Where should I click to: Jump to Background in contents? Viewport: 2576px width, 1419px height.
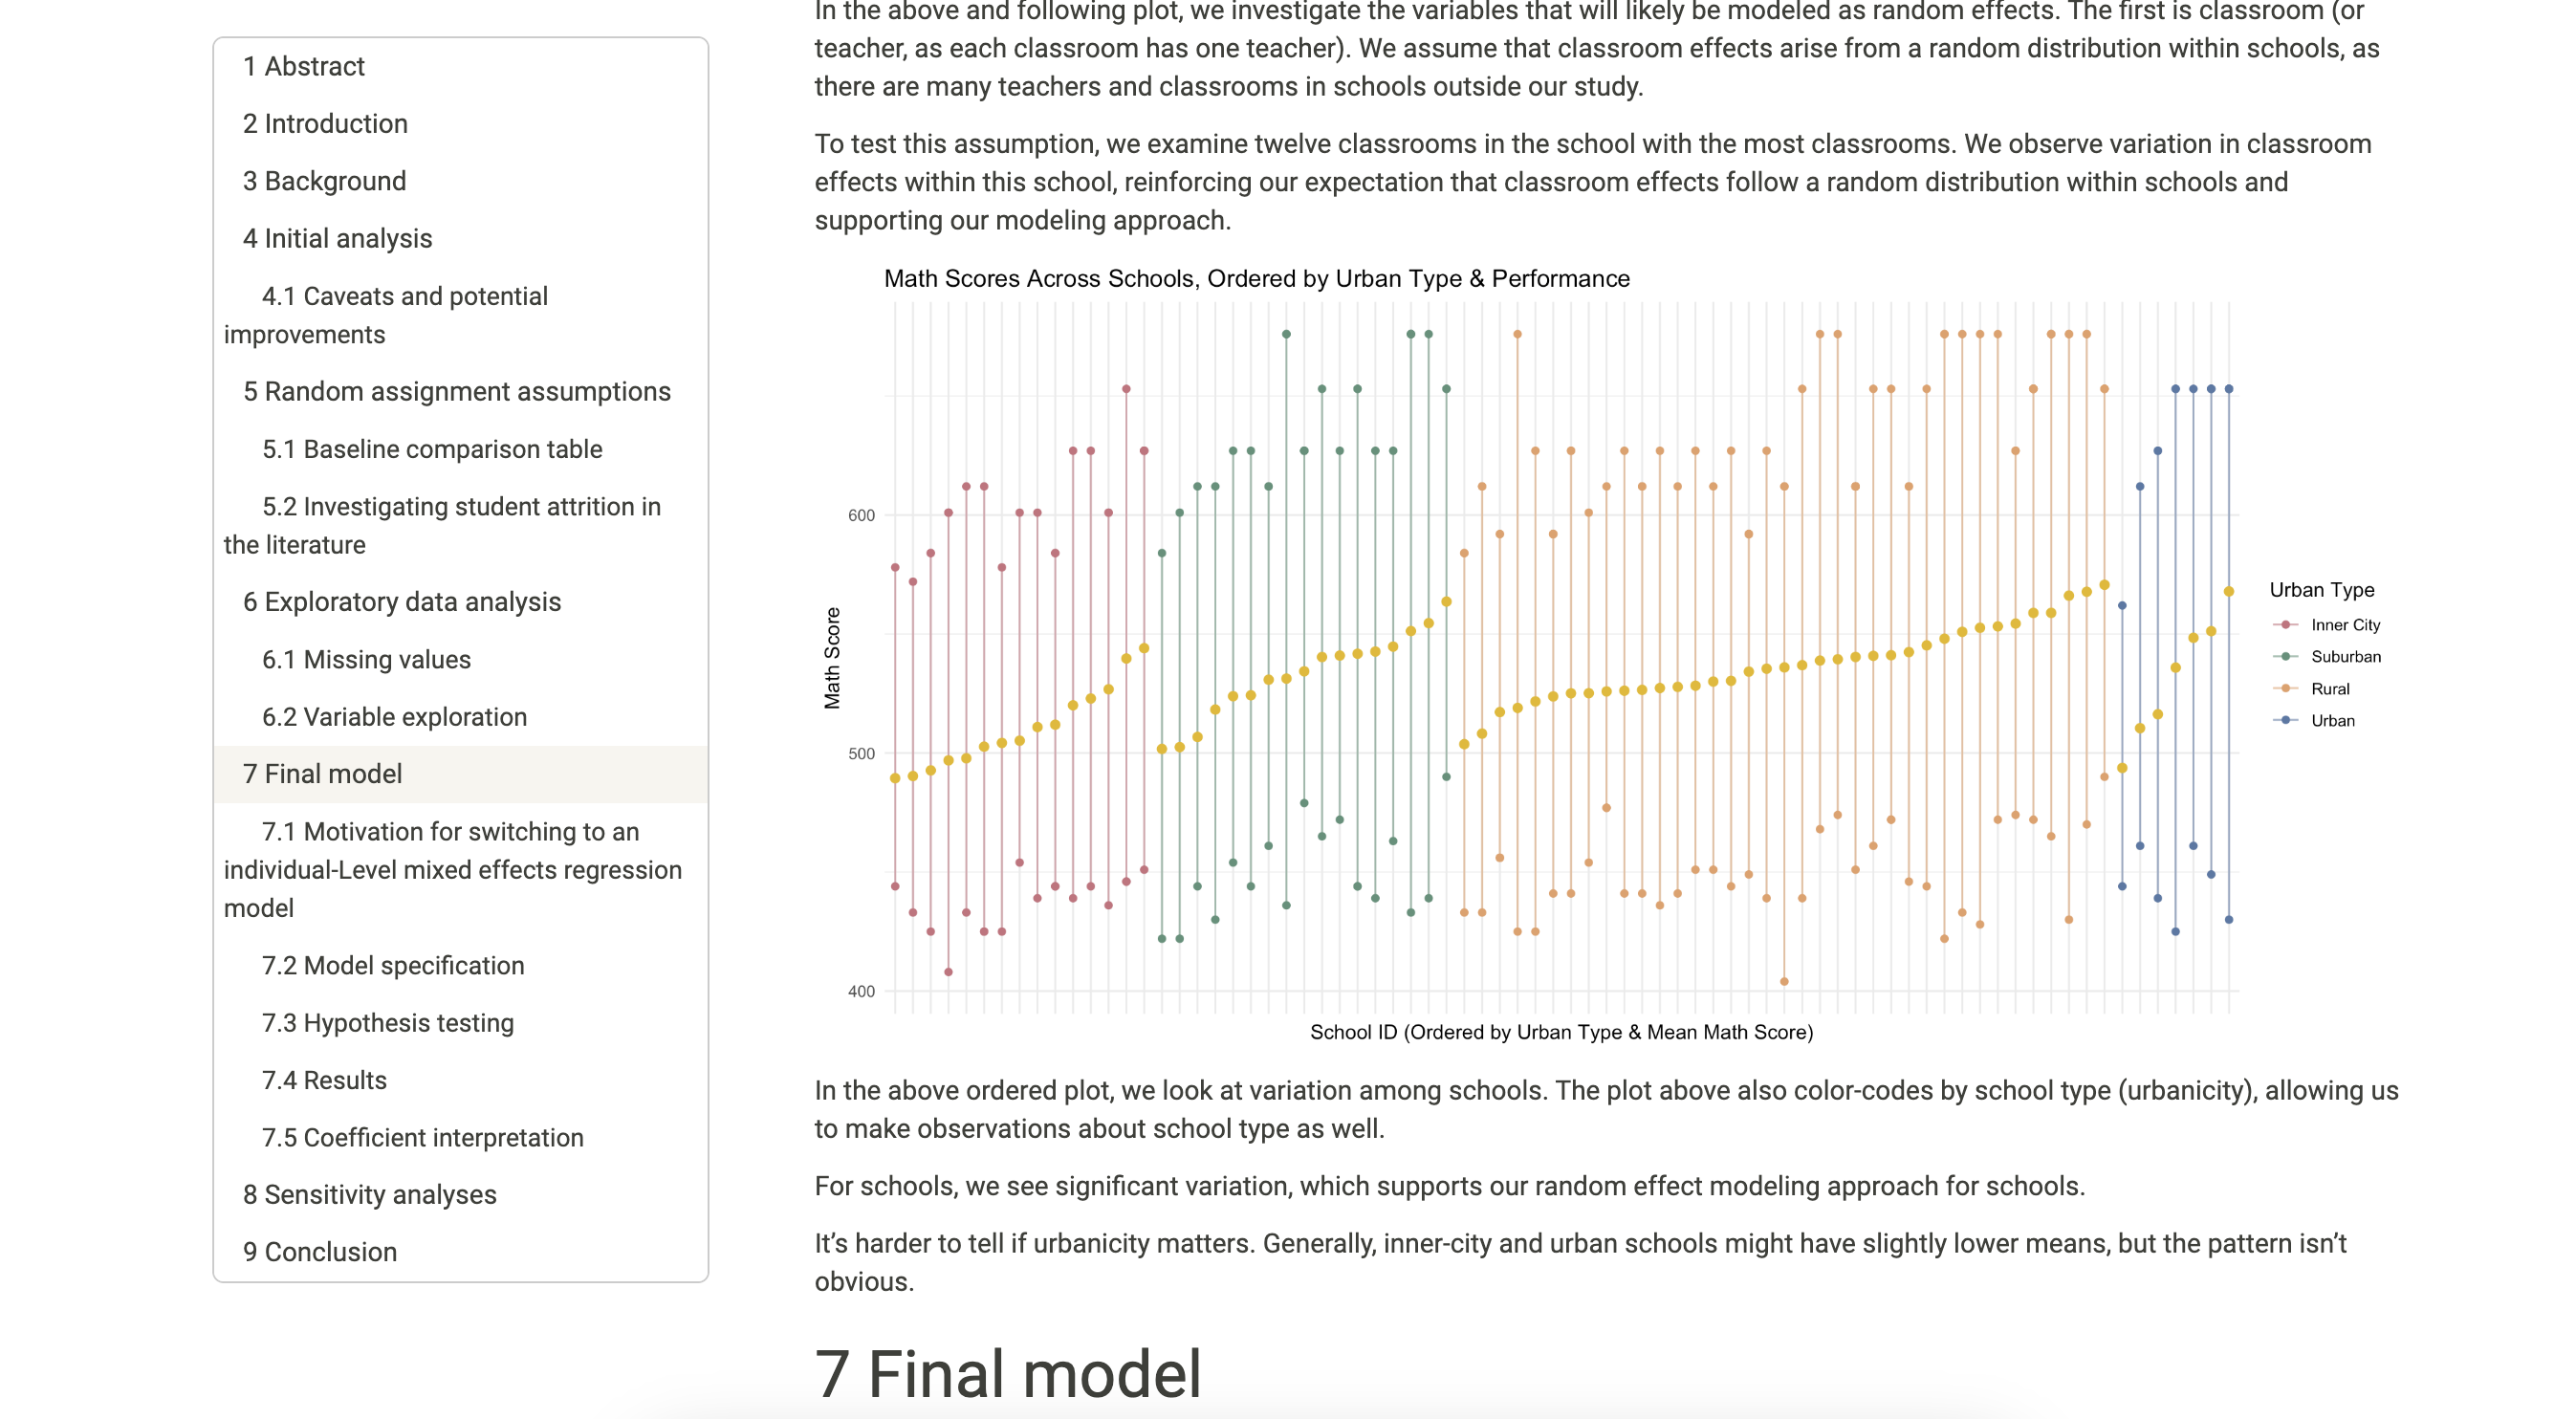tap(324, 181)
